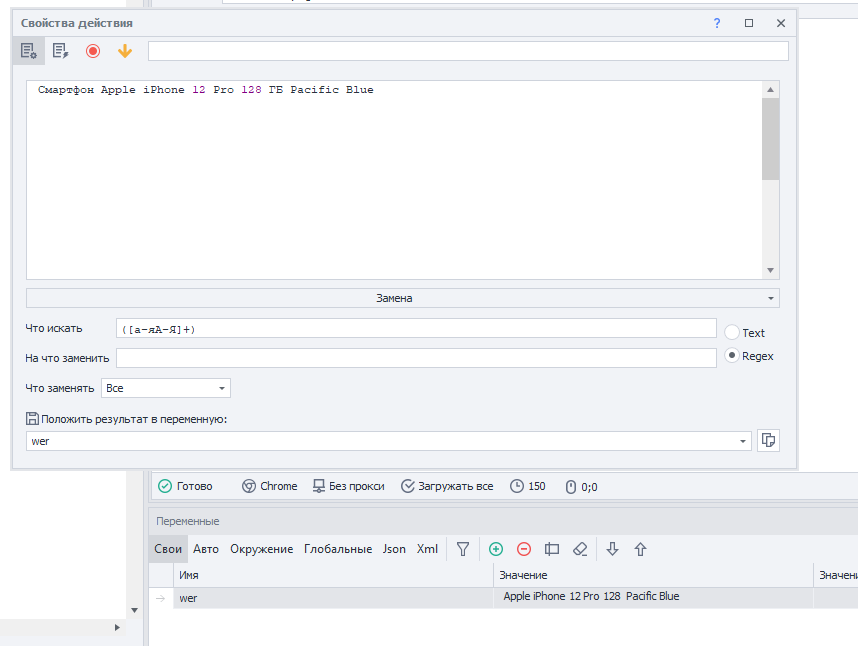This screenshot has width=858, height=646.
Task: Click the left panel scroll right arrow
Action: click(x=117, y=627)
